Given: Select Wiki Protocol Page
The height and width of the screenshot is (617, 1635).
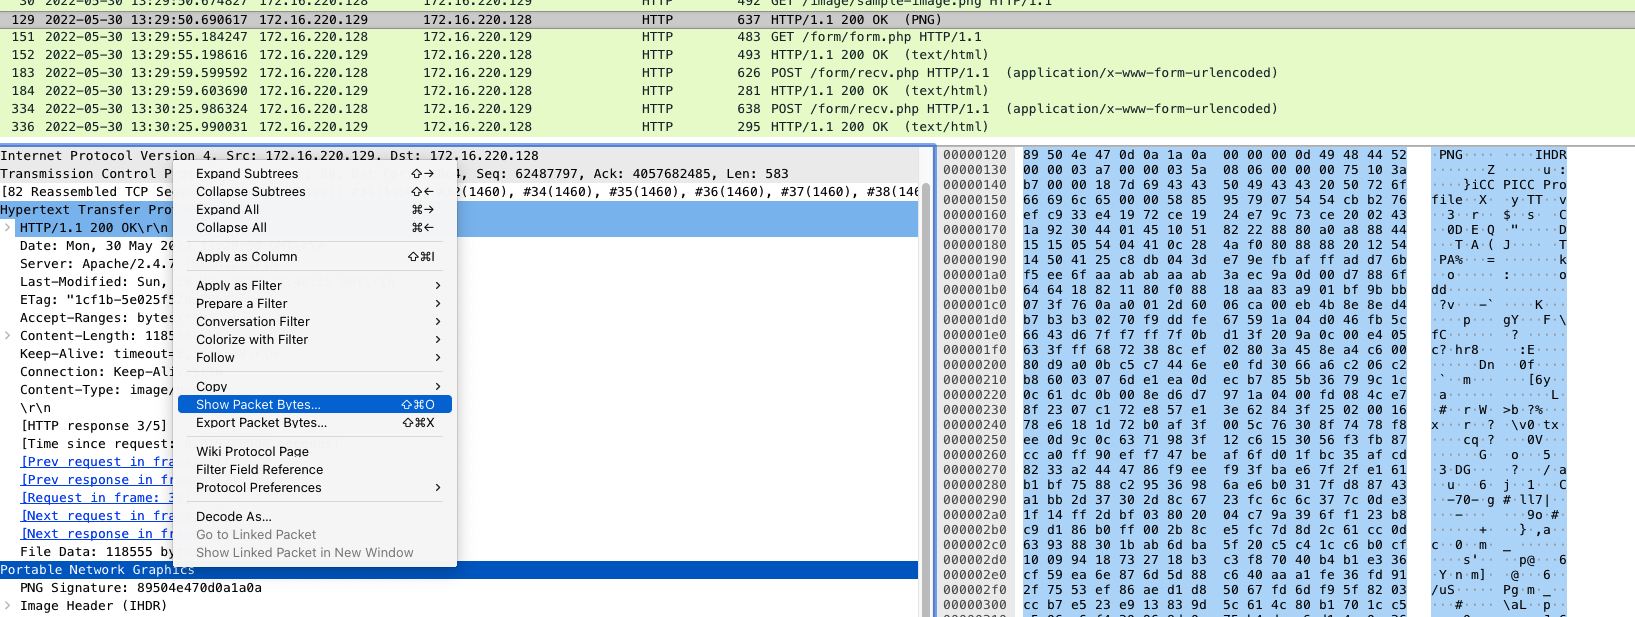Looking at the screenshot, I should pos(252,452).
